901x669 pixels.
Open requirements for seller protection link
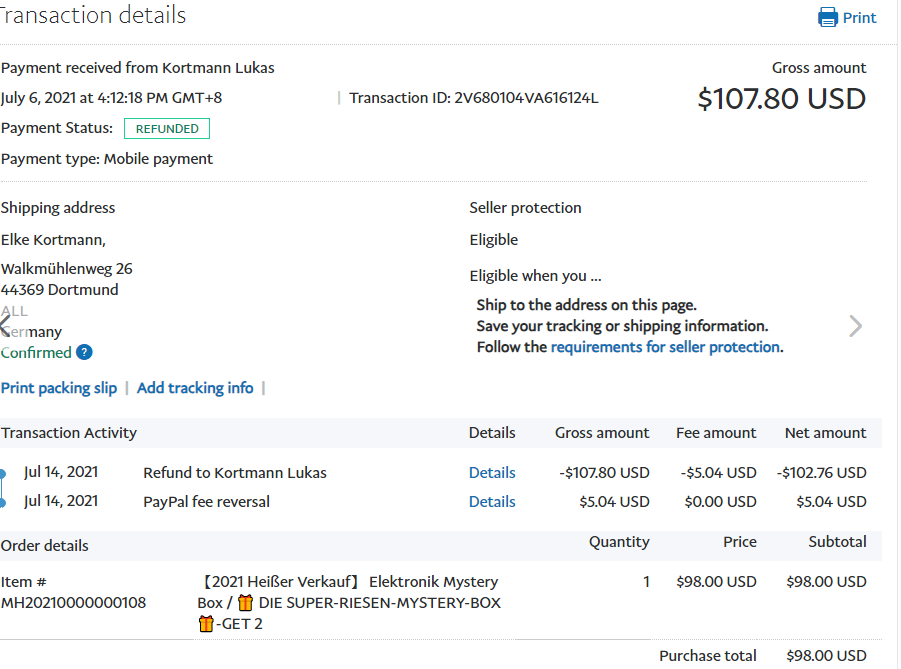point(665,347)
